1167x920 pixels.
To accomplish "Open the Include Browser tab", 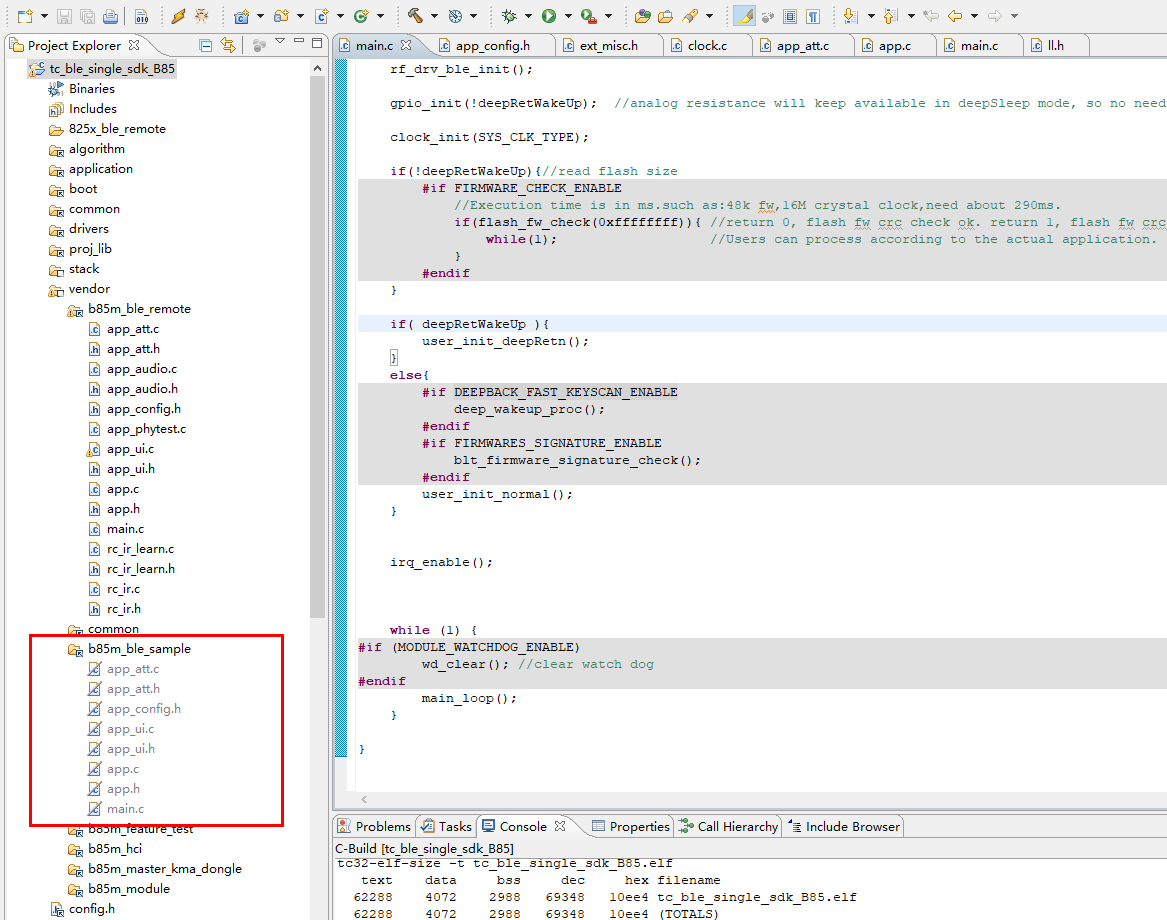I will (x=845, y=826).
